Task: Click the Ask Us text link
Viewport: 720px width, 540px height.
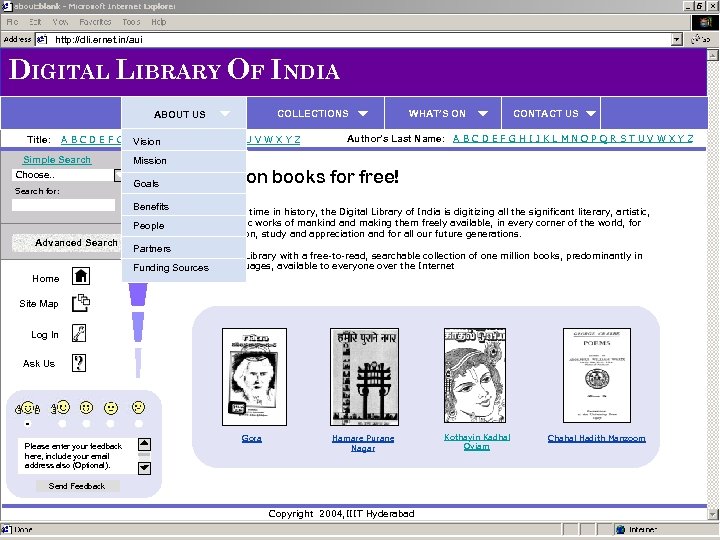Action: pos(39,363)
